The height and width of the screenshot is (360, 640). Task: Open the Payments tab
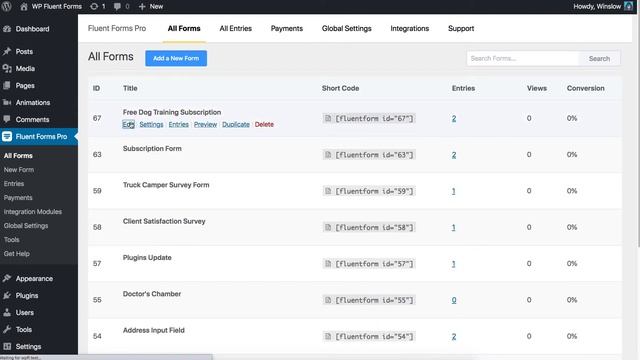[287, 29]
